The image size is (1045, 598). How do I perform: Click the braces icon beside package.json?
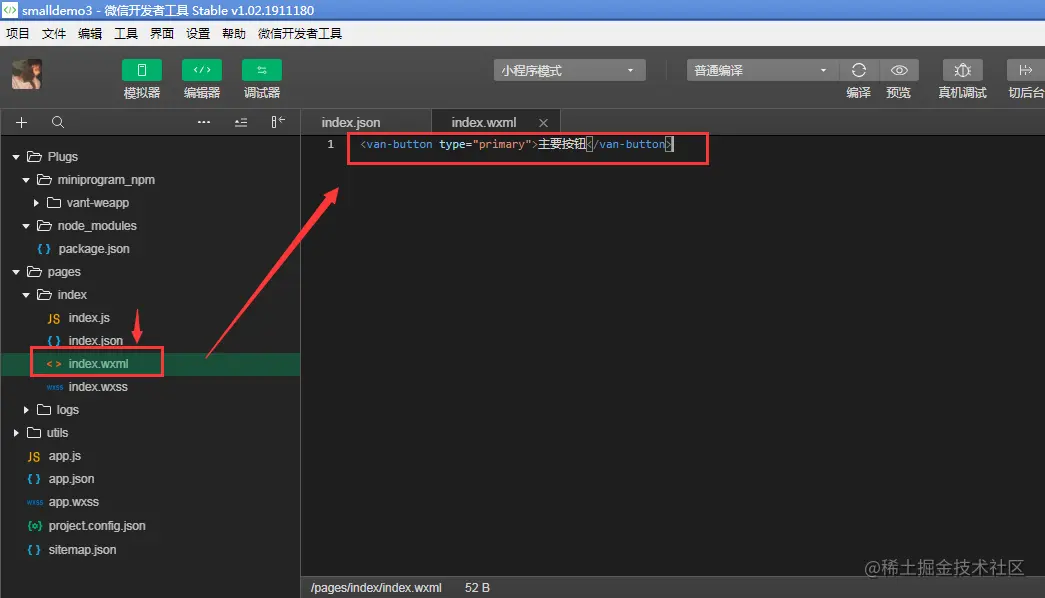(x=44, y=249)
